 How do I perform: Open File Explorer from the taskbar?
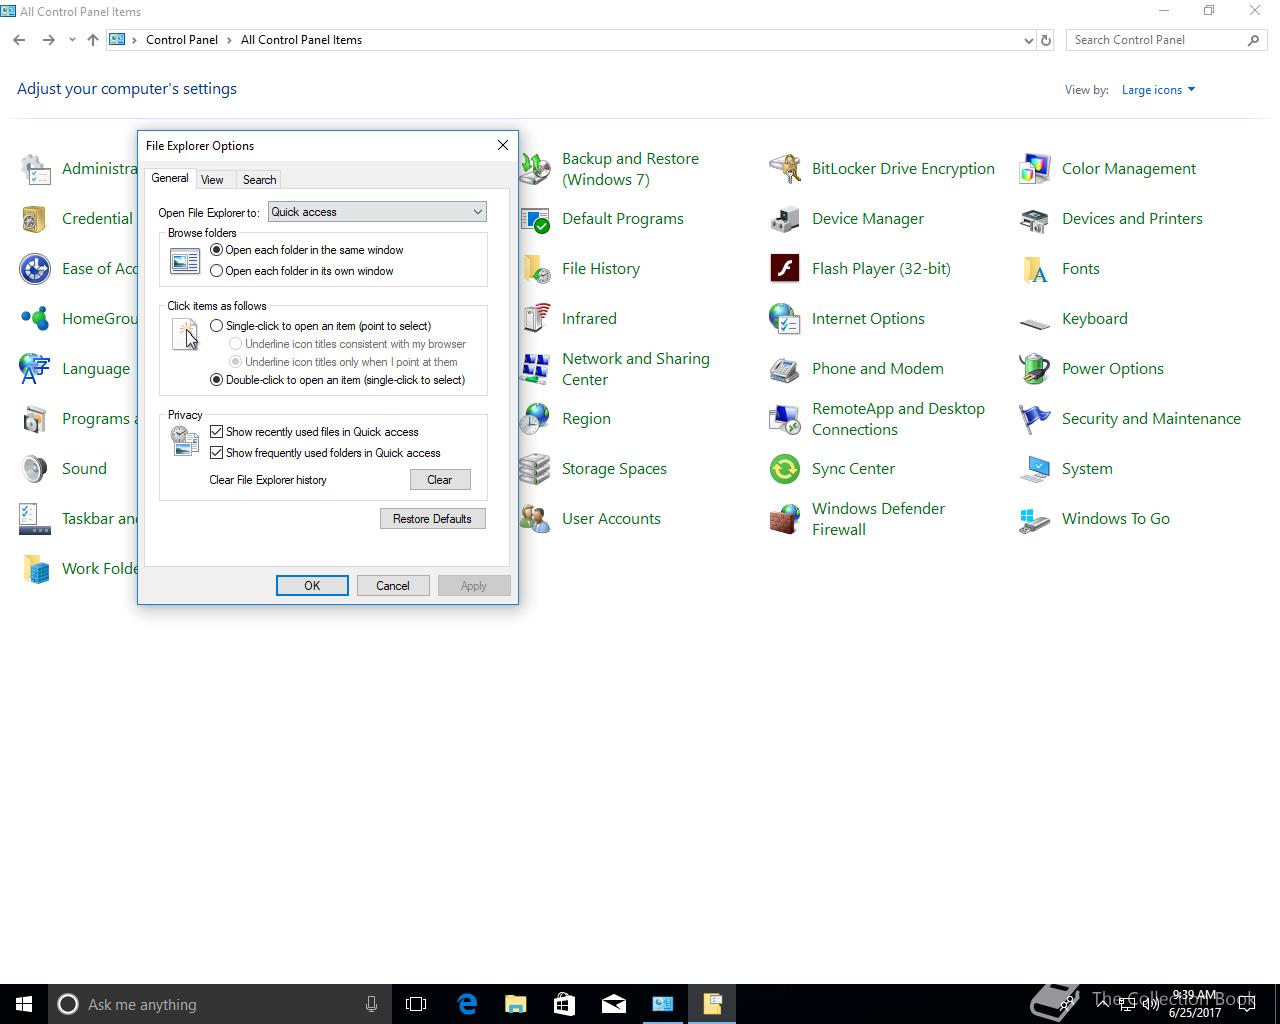coord(516,1004)
